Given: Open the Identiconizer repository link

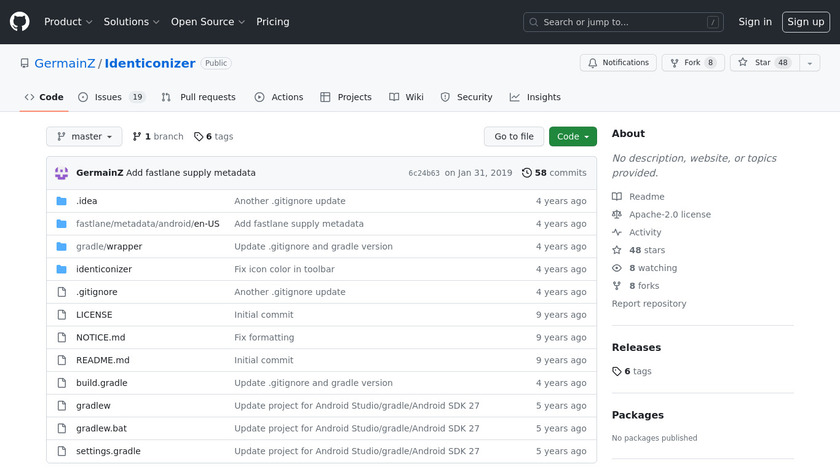Looking at the screenshot, I should click(150, 63).
